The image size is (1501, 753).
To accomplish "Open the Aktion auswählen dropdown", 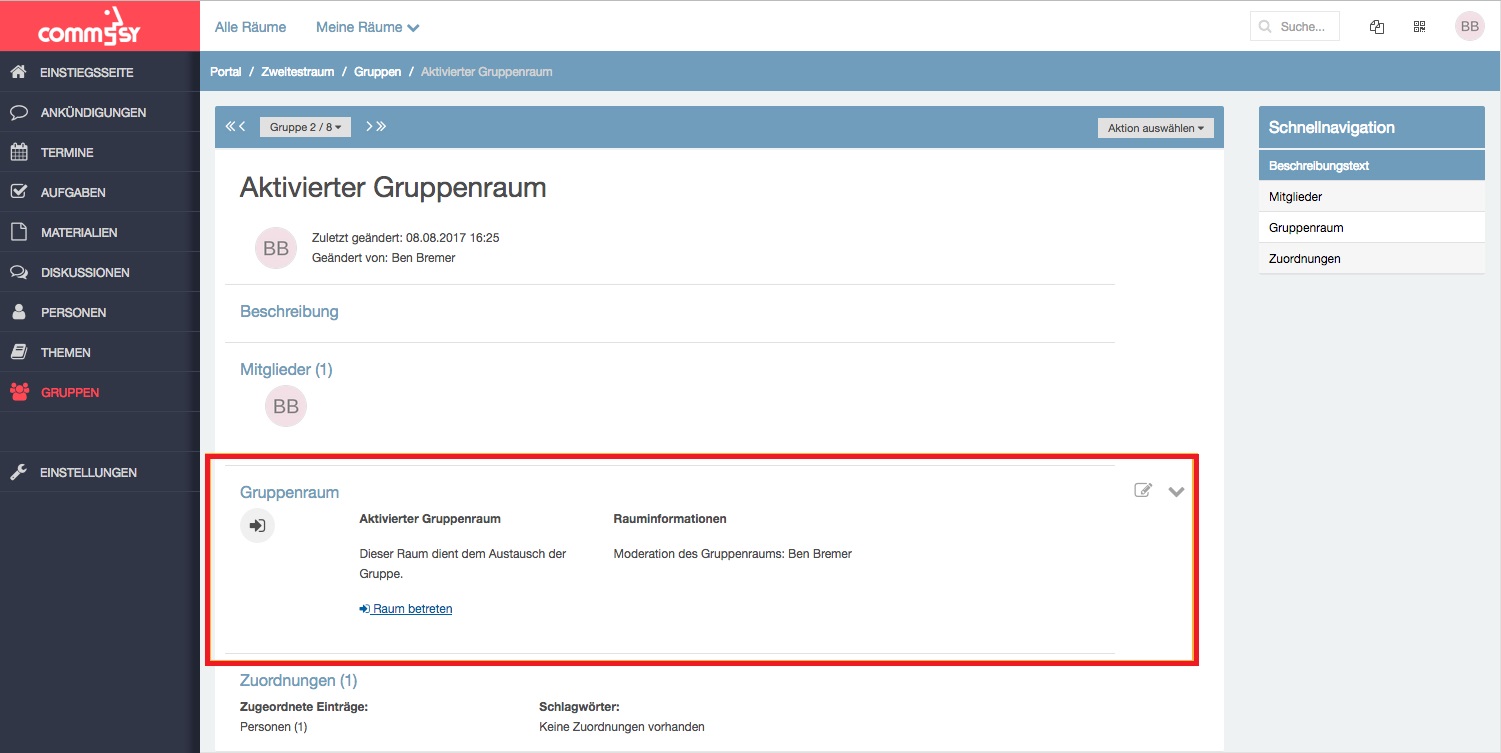I will pos(1155,128).
